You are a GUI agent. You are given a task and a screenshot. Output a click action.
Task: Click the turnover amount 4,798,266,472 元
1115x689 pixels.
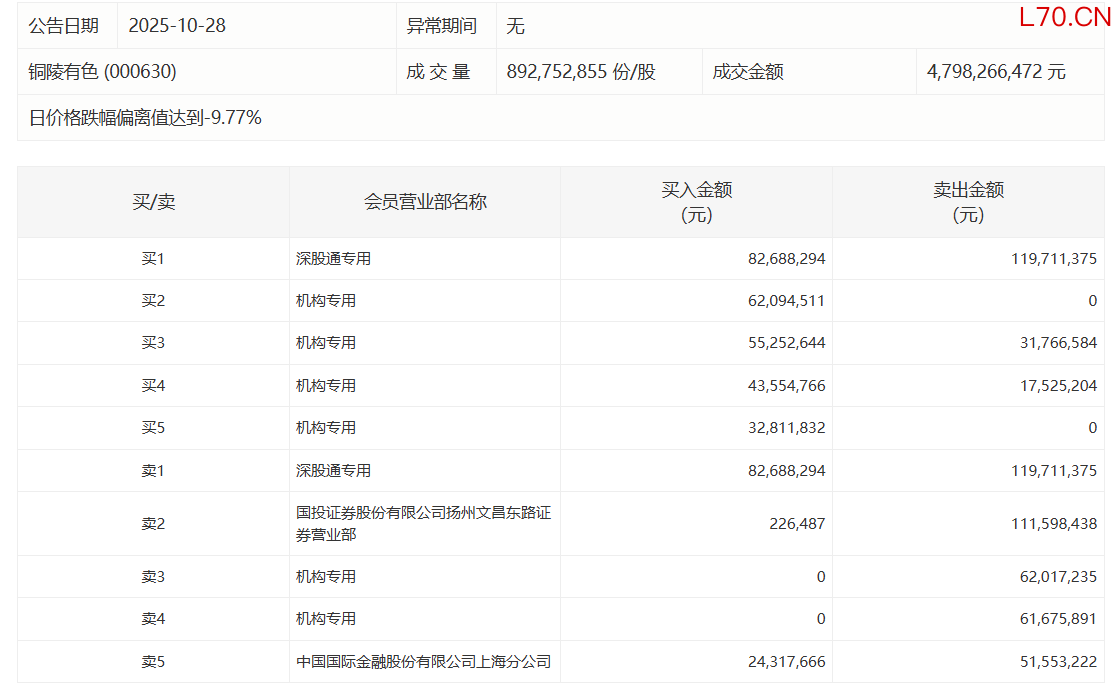pyautogui.click(x=996, y=72)
